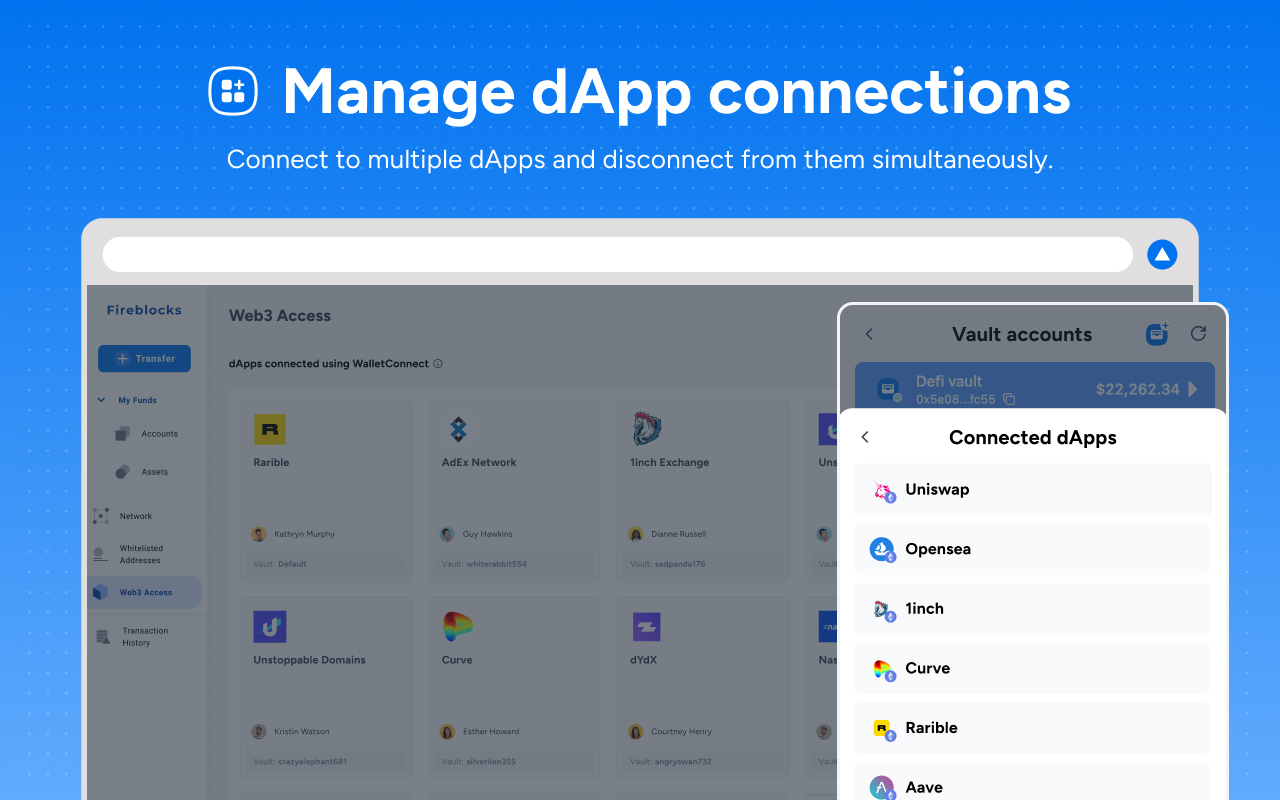Select Whitelisted Addresses in the sidebar

[x=141, y=554]
